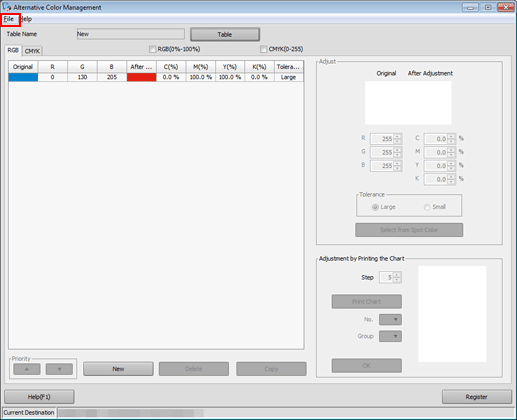Increase the C percentage spinner arrow
This screenshot has width=517, height=420.
tap(451, 136)
